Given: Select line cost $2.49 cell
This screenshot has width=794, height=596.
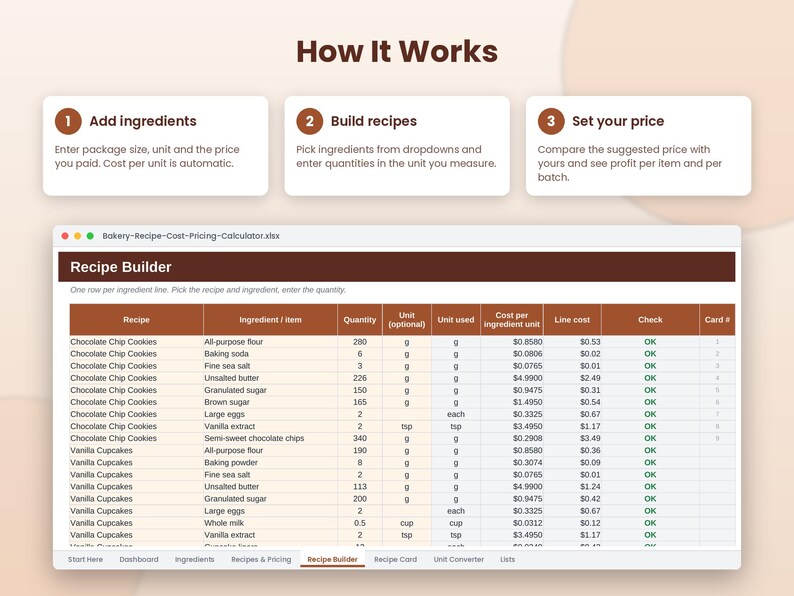Looking at the screenshot, I should tap(572, 378).
